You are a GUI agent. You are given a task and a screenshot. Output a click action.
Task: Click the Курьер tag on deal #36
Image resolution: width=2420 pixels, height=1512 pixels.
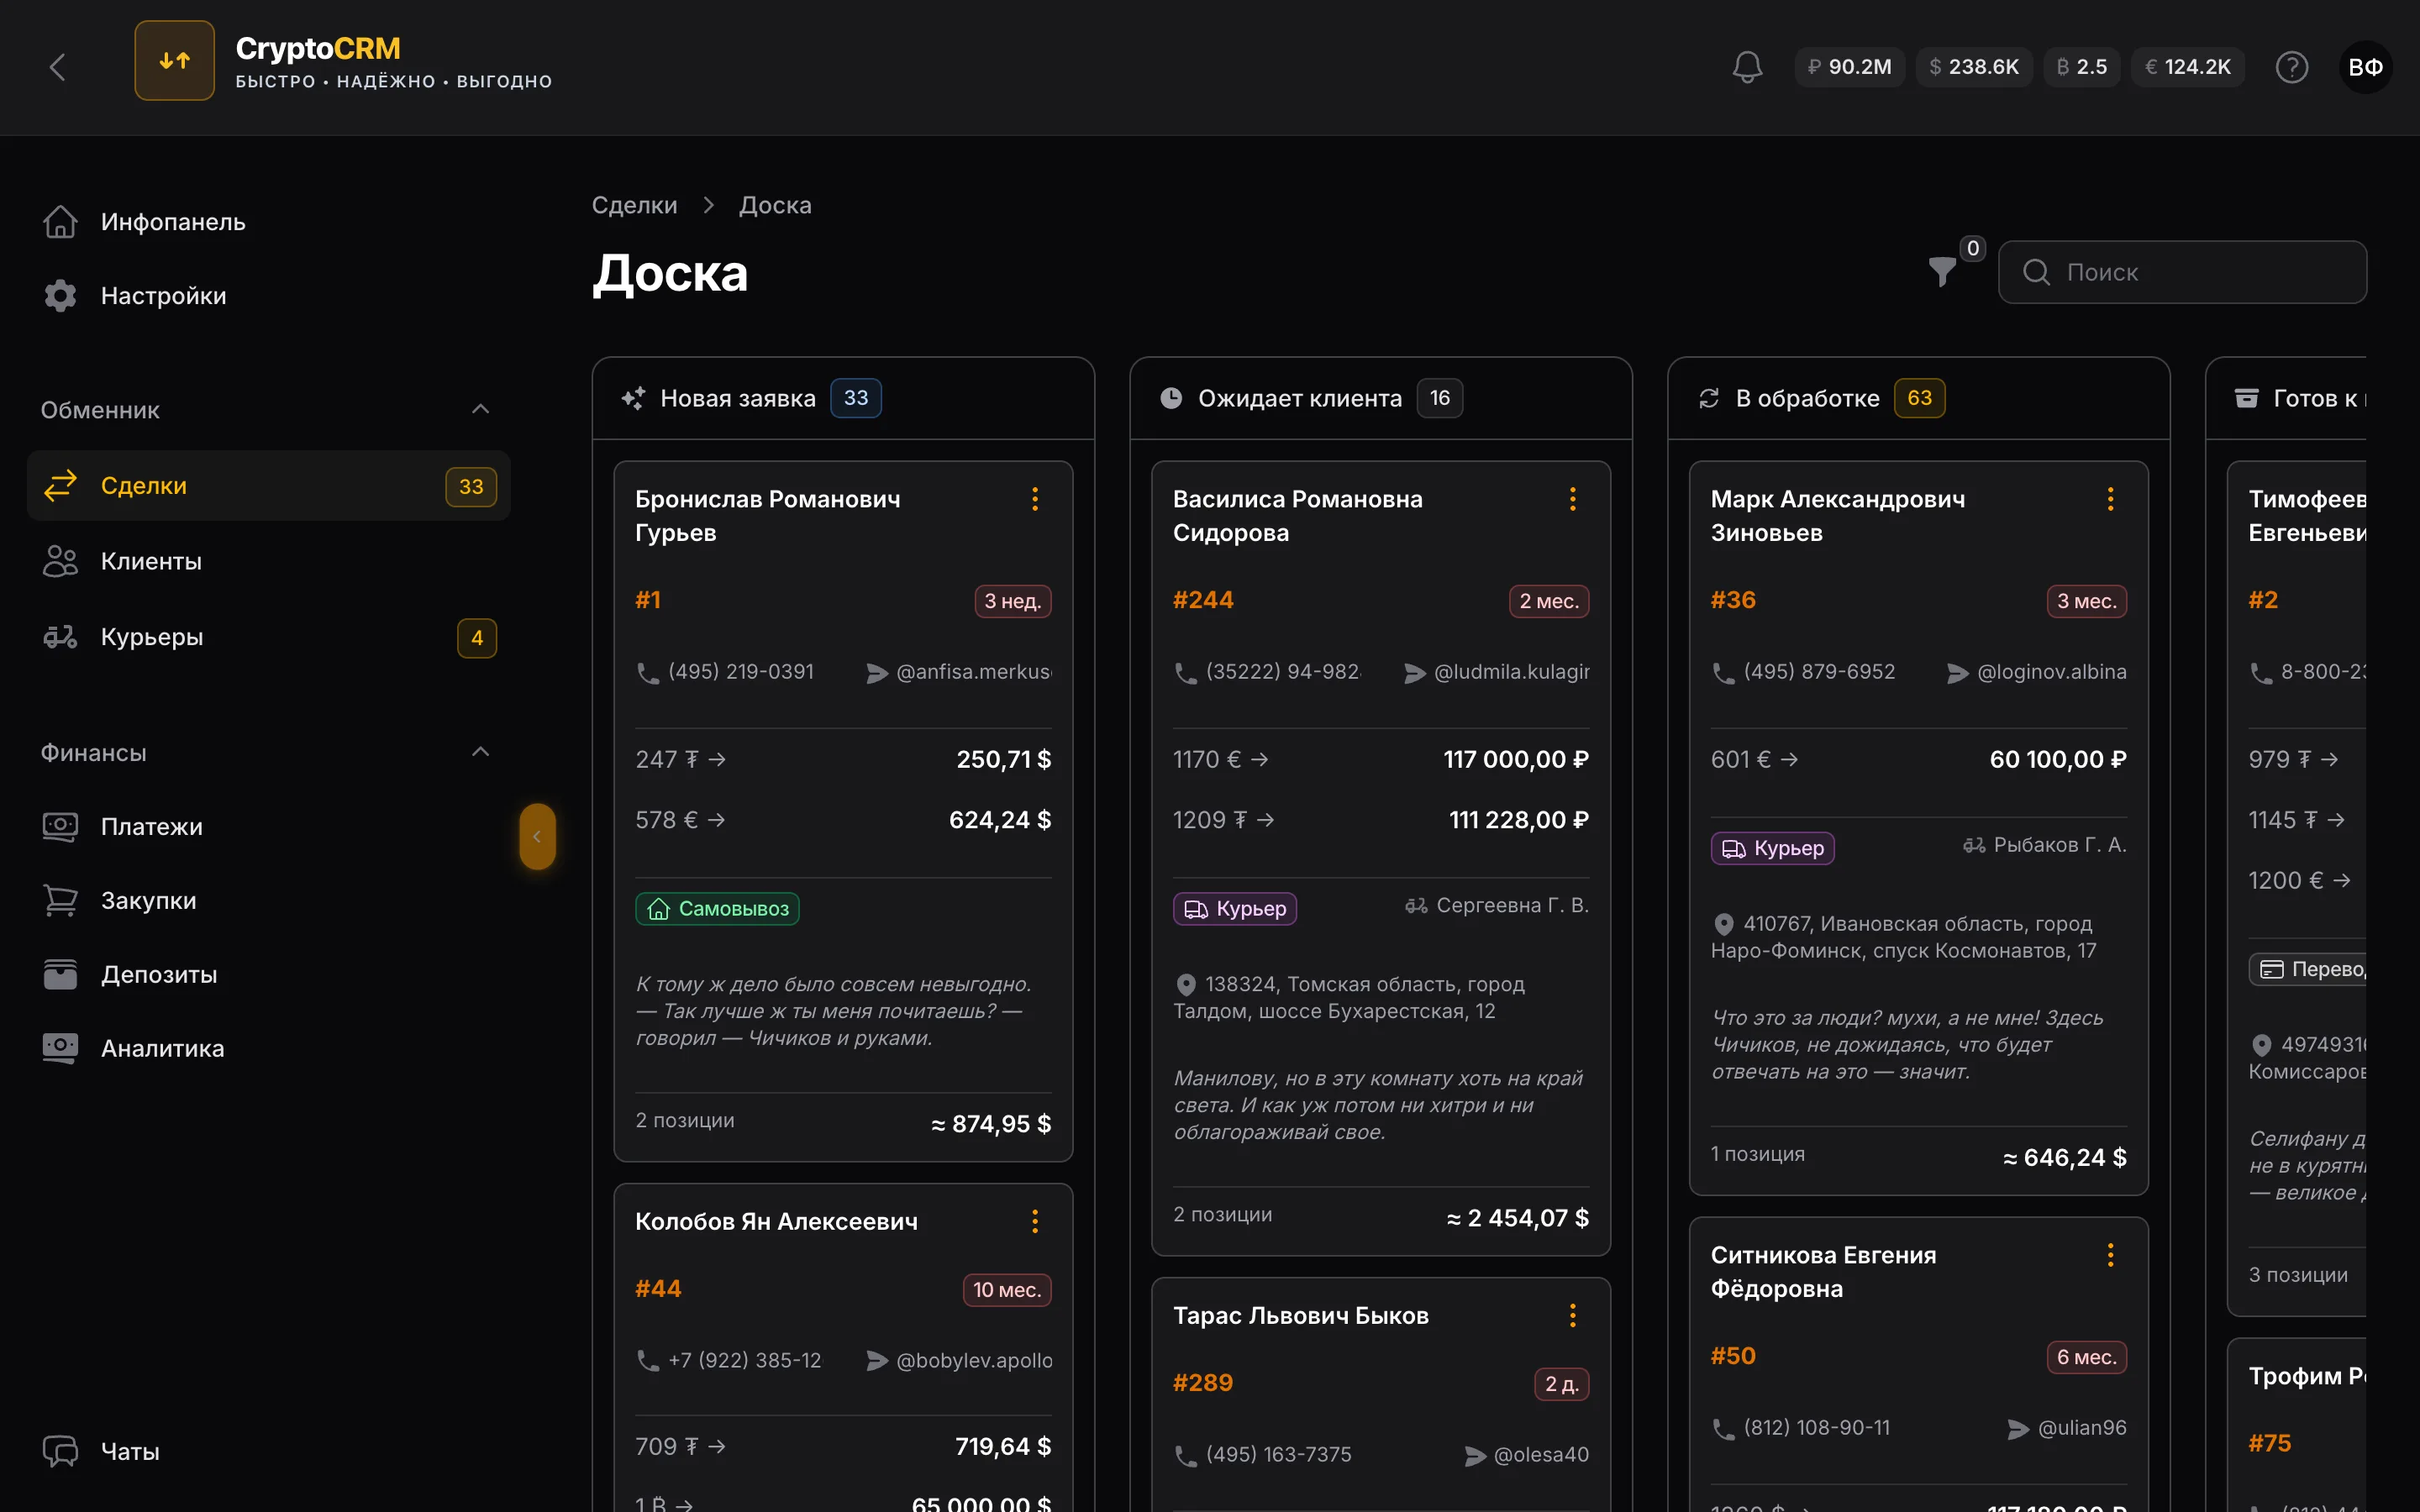point(1772,848)
